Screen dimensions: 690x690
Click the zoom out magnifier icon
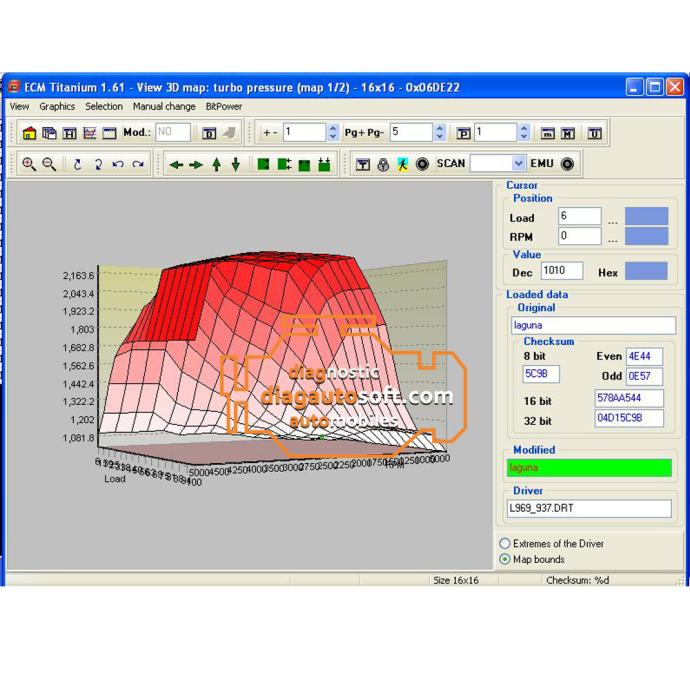pyautogui.click(x=48, y=165)
